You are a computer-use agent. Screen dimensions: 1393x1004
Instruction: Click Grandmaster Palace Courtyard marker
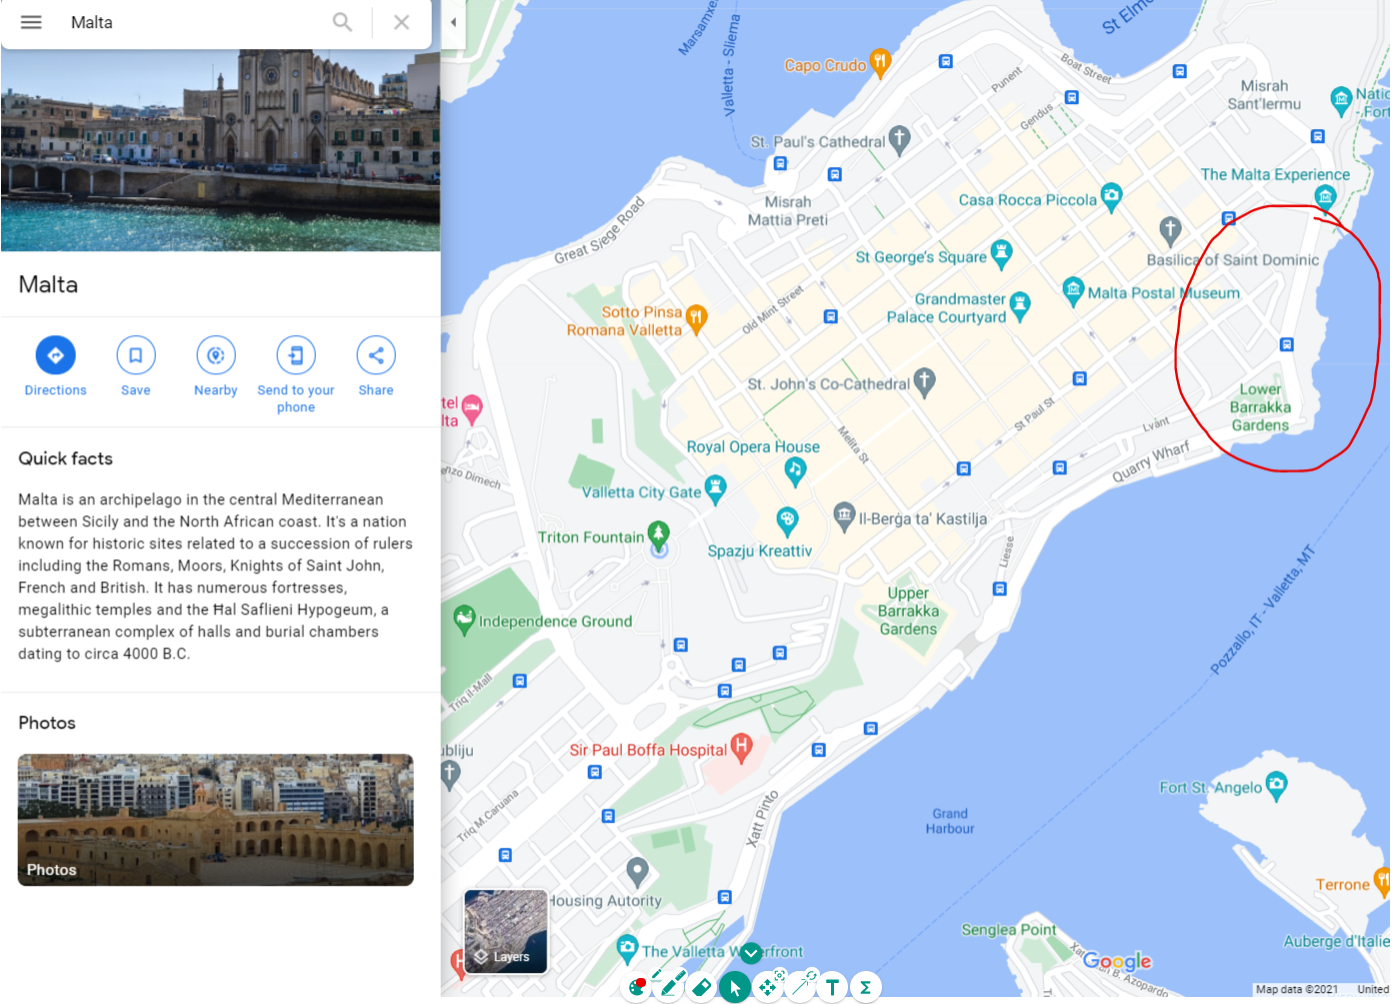click(1020, 306)
